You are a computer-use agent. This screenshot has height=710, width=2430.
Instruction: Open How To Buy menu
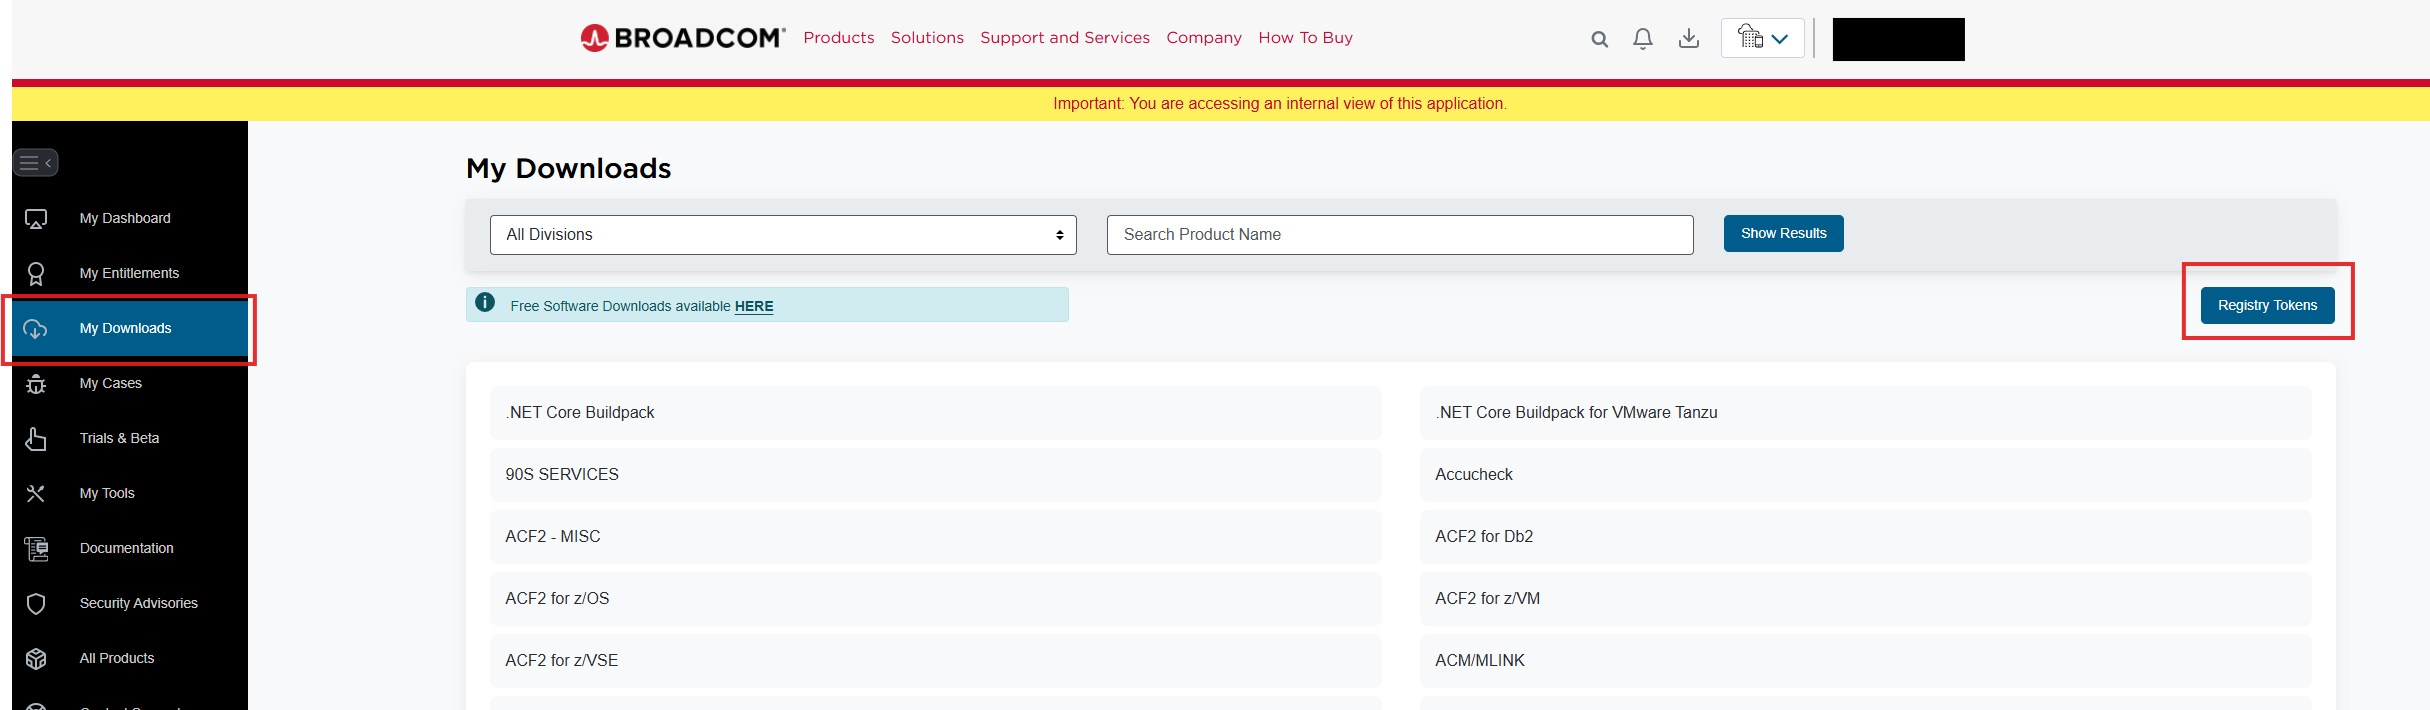point(1305,38)
